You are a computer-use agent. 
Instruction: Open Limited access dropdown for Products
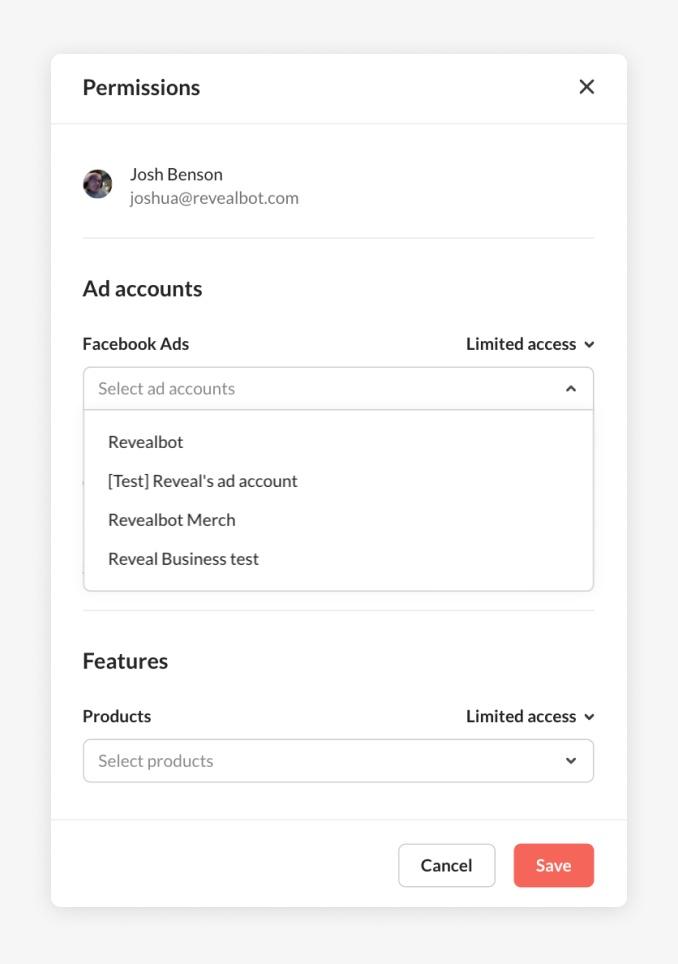521,717
